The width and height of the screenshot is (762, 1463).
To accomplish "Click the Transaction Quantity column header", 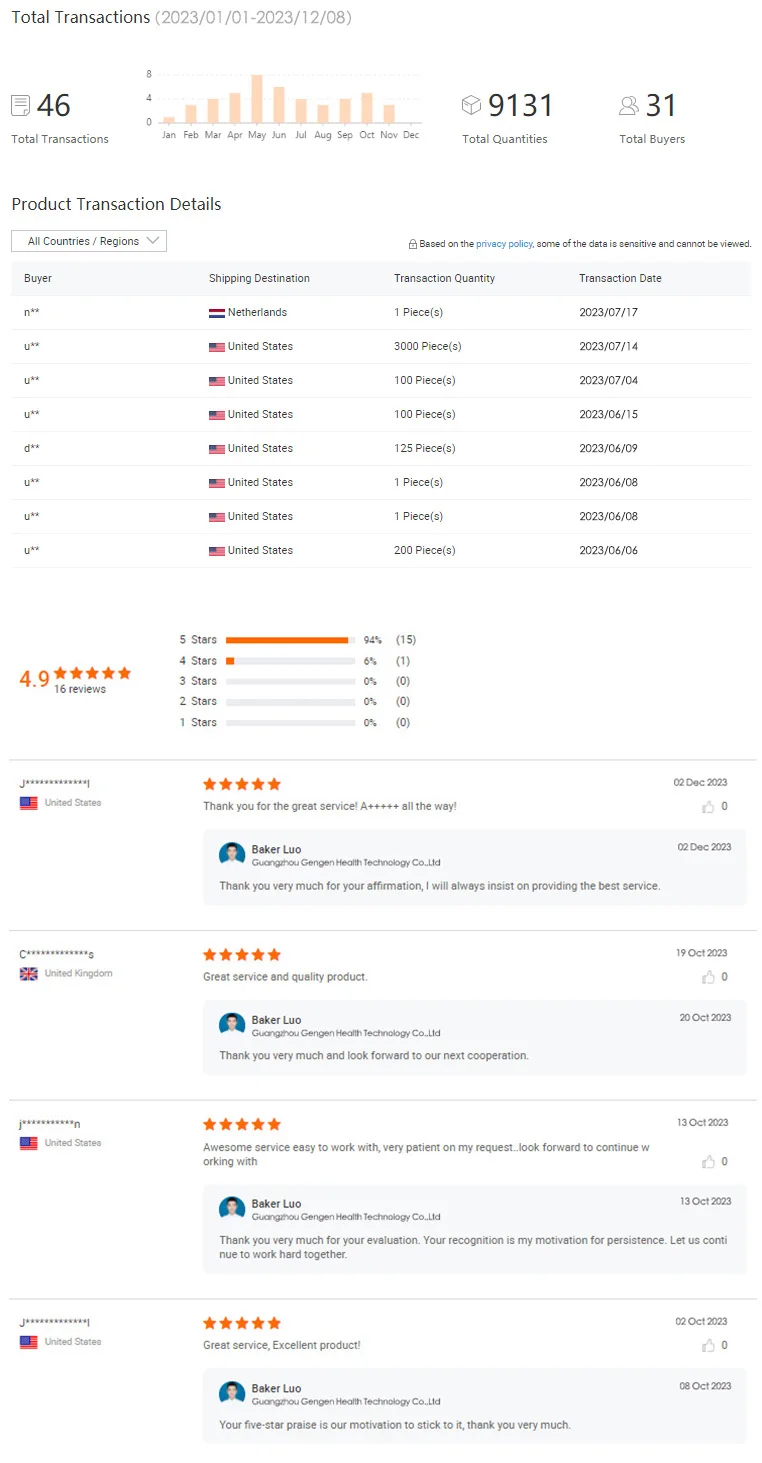I will tap(444, 278).
